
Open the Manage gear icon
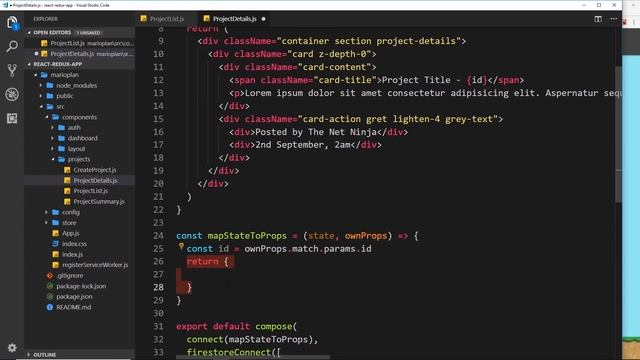(x=12, y=347)
